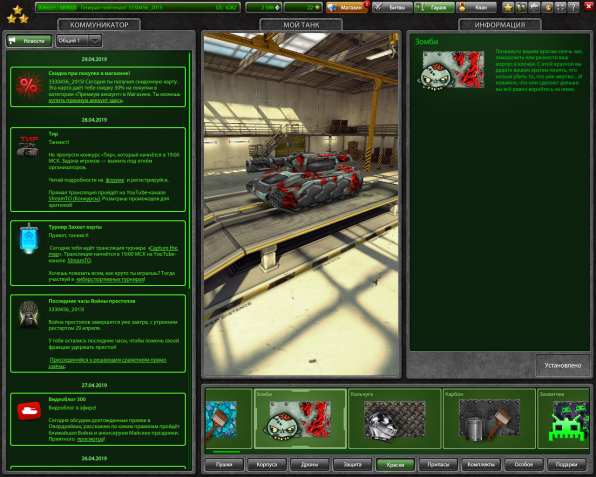
Task: Go to Битвы battles section
Action: [392, 7]
